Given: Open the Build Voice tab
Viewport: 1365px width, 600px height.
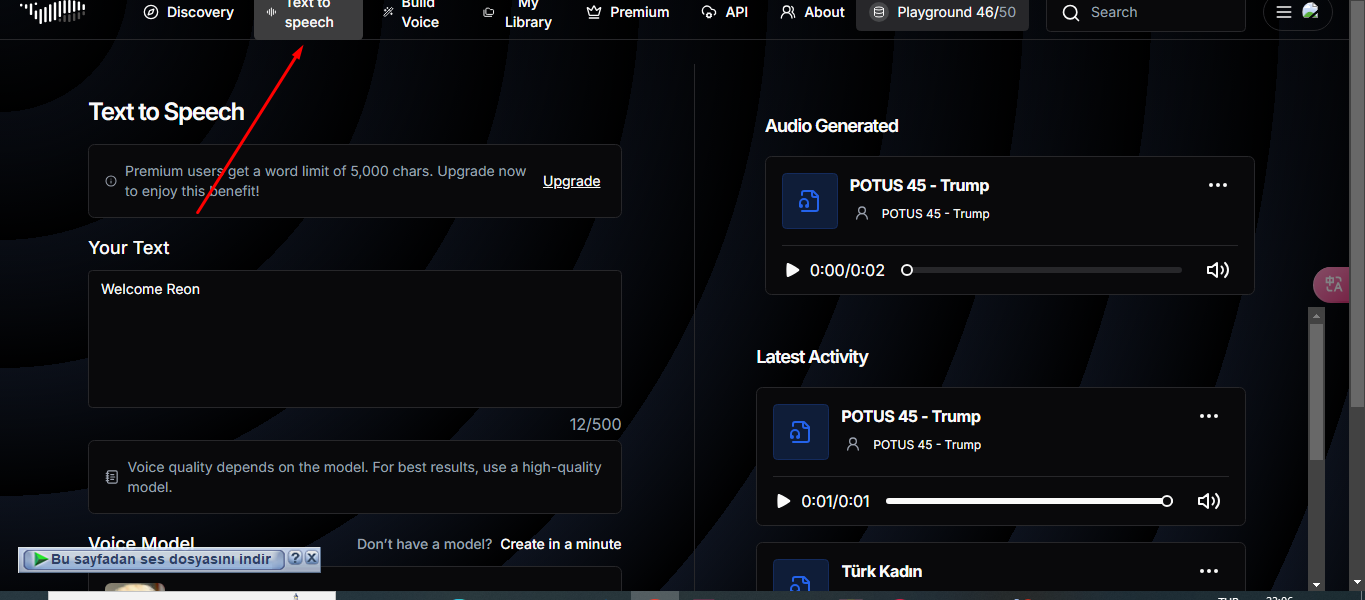Looking at the screenshot, I should point(411,13).
